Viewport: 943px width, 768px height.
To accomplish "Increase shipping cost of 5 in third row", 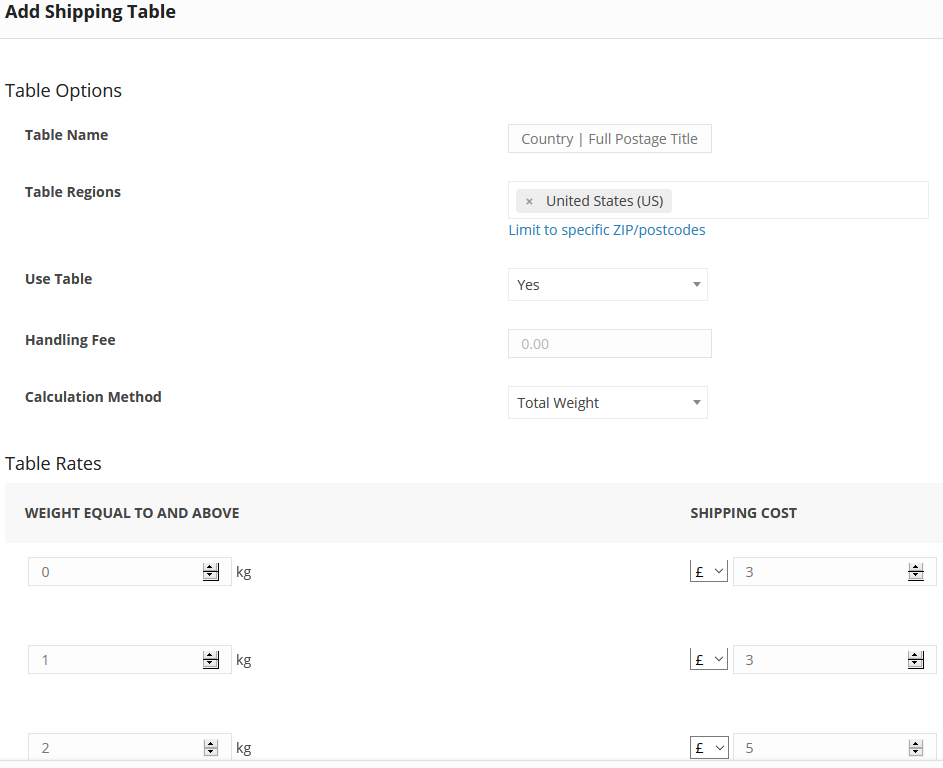I will point(915,744).
